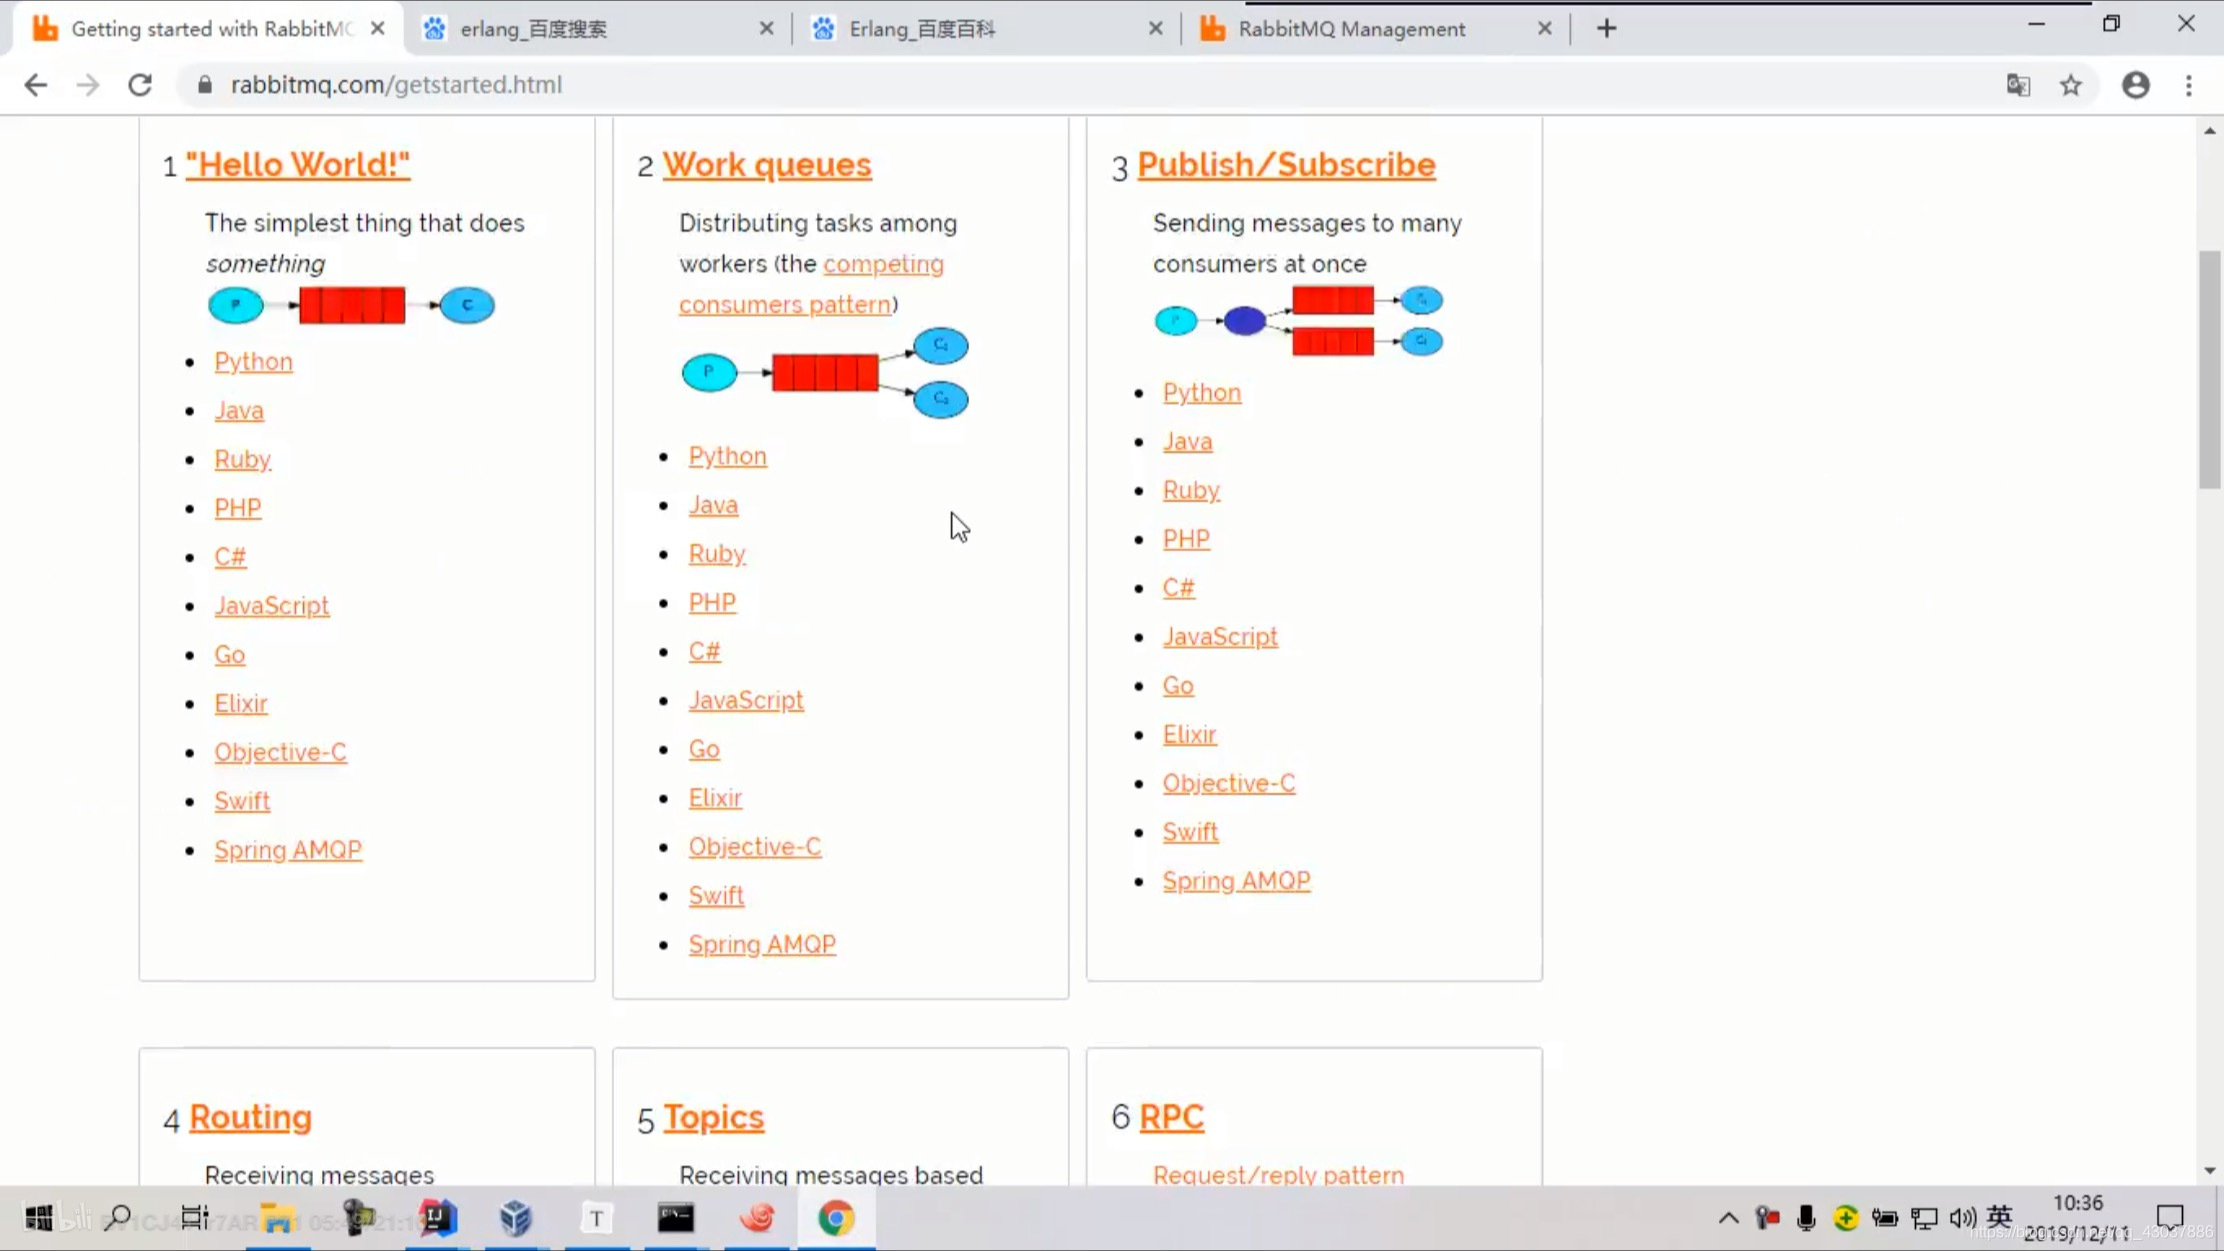The width and height of the screenshot is (2224, 1251).
Task: Open the Windows Start menu
Action: pos(39,1218)
